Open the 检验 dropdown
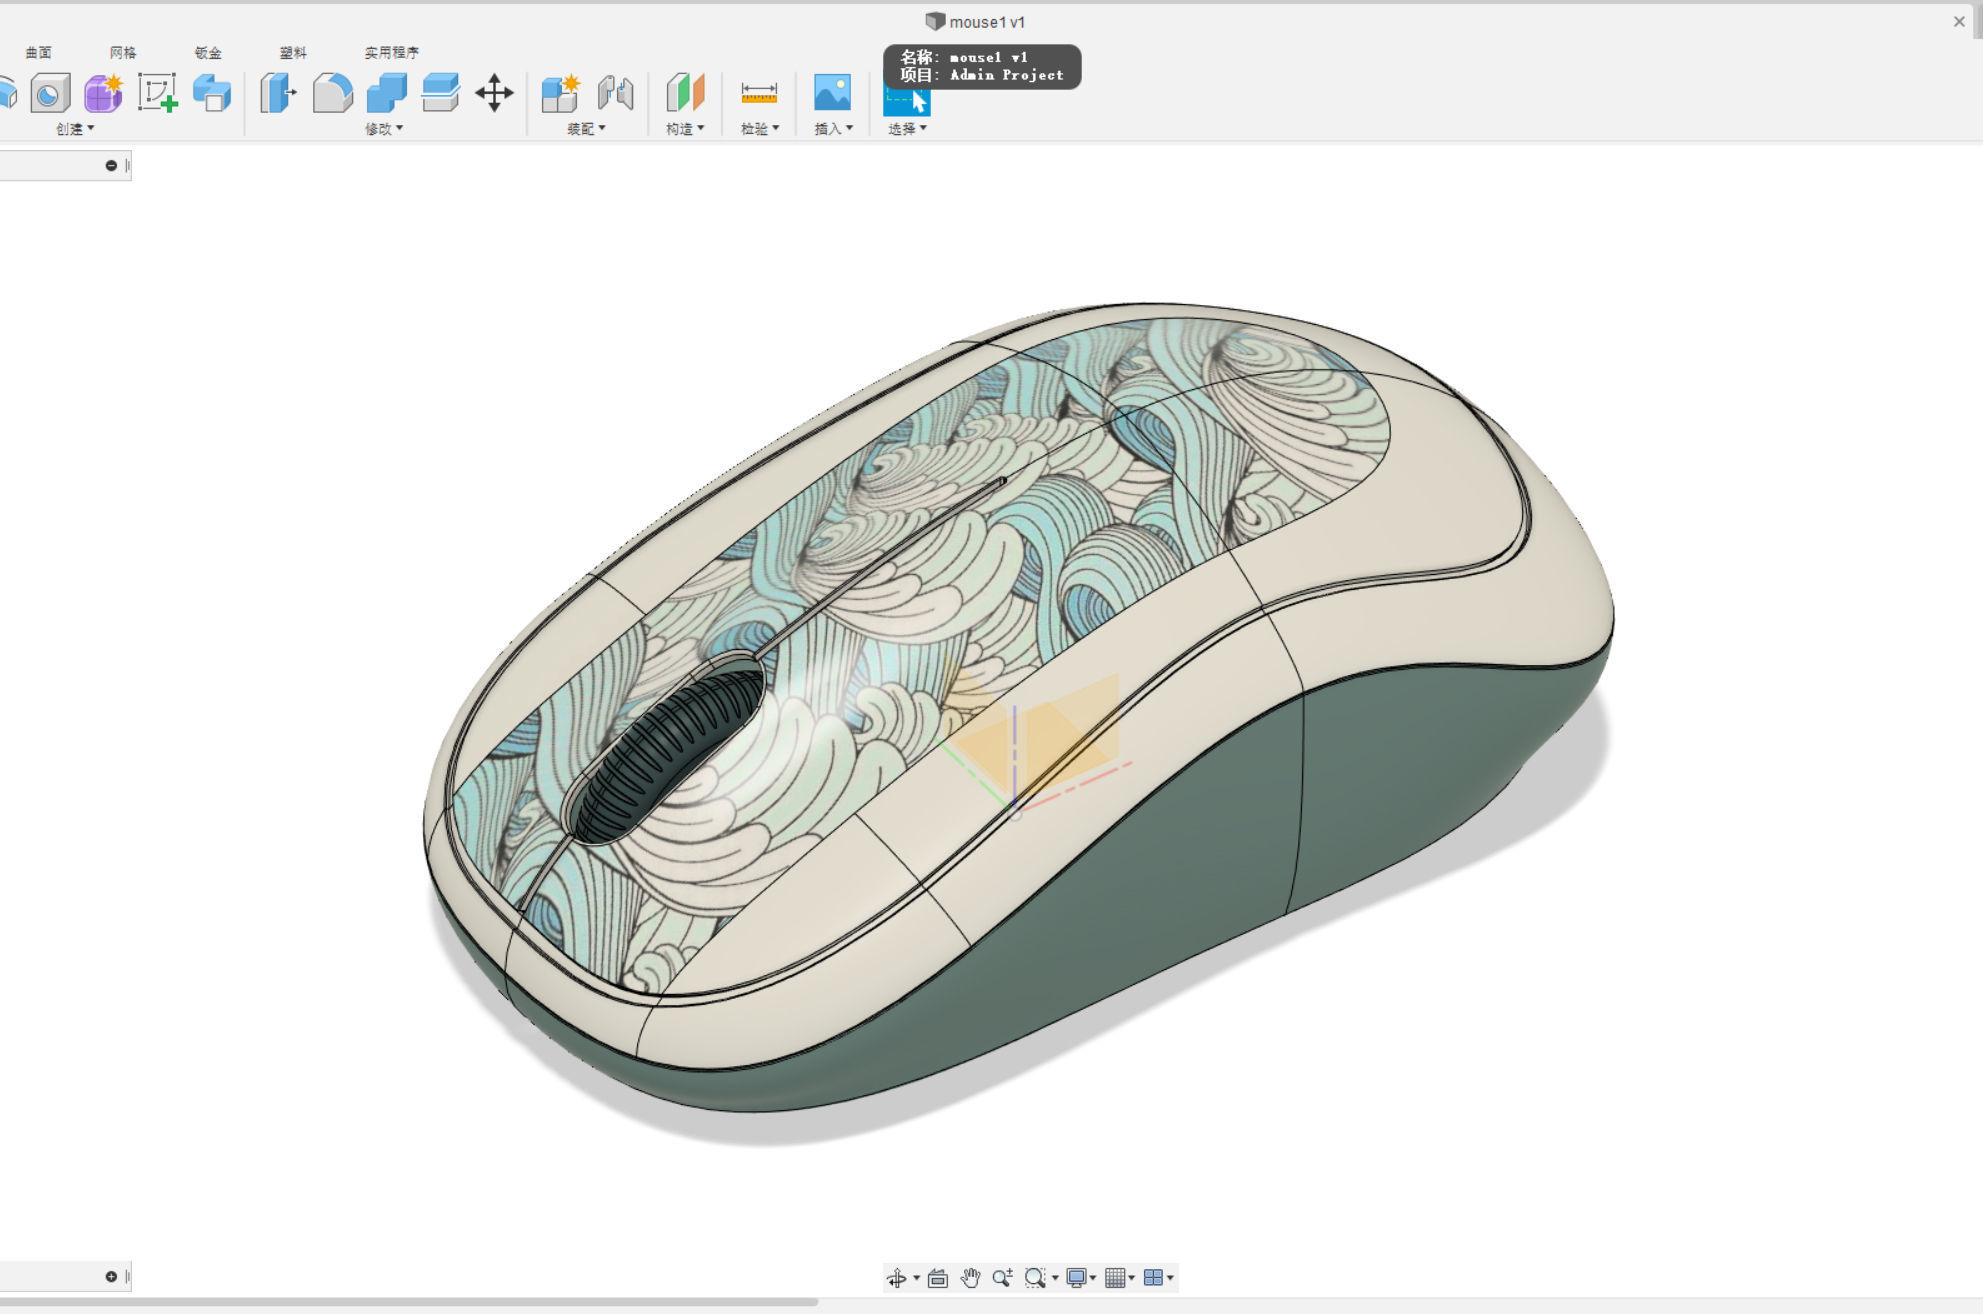This screenshot has height=1314, width=1983. [x=760, y=128]
